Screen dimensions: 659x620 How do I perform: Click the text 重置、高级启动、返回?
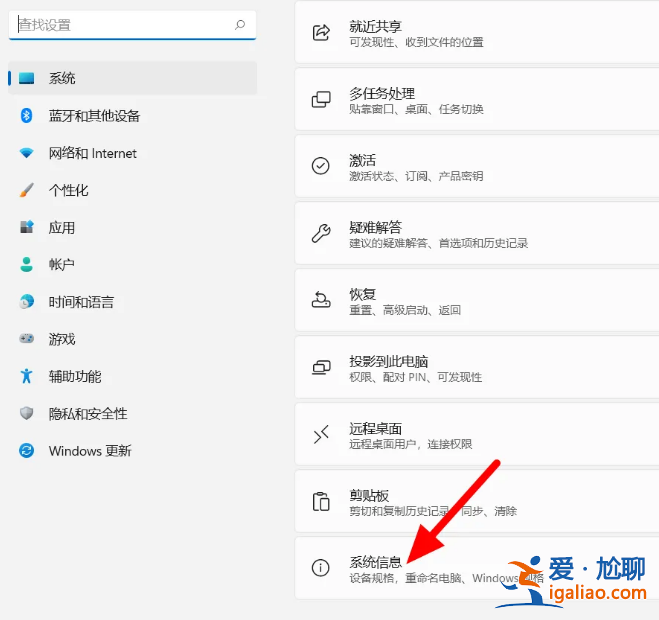pyautogui.click(x=405, y=310)
